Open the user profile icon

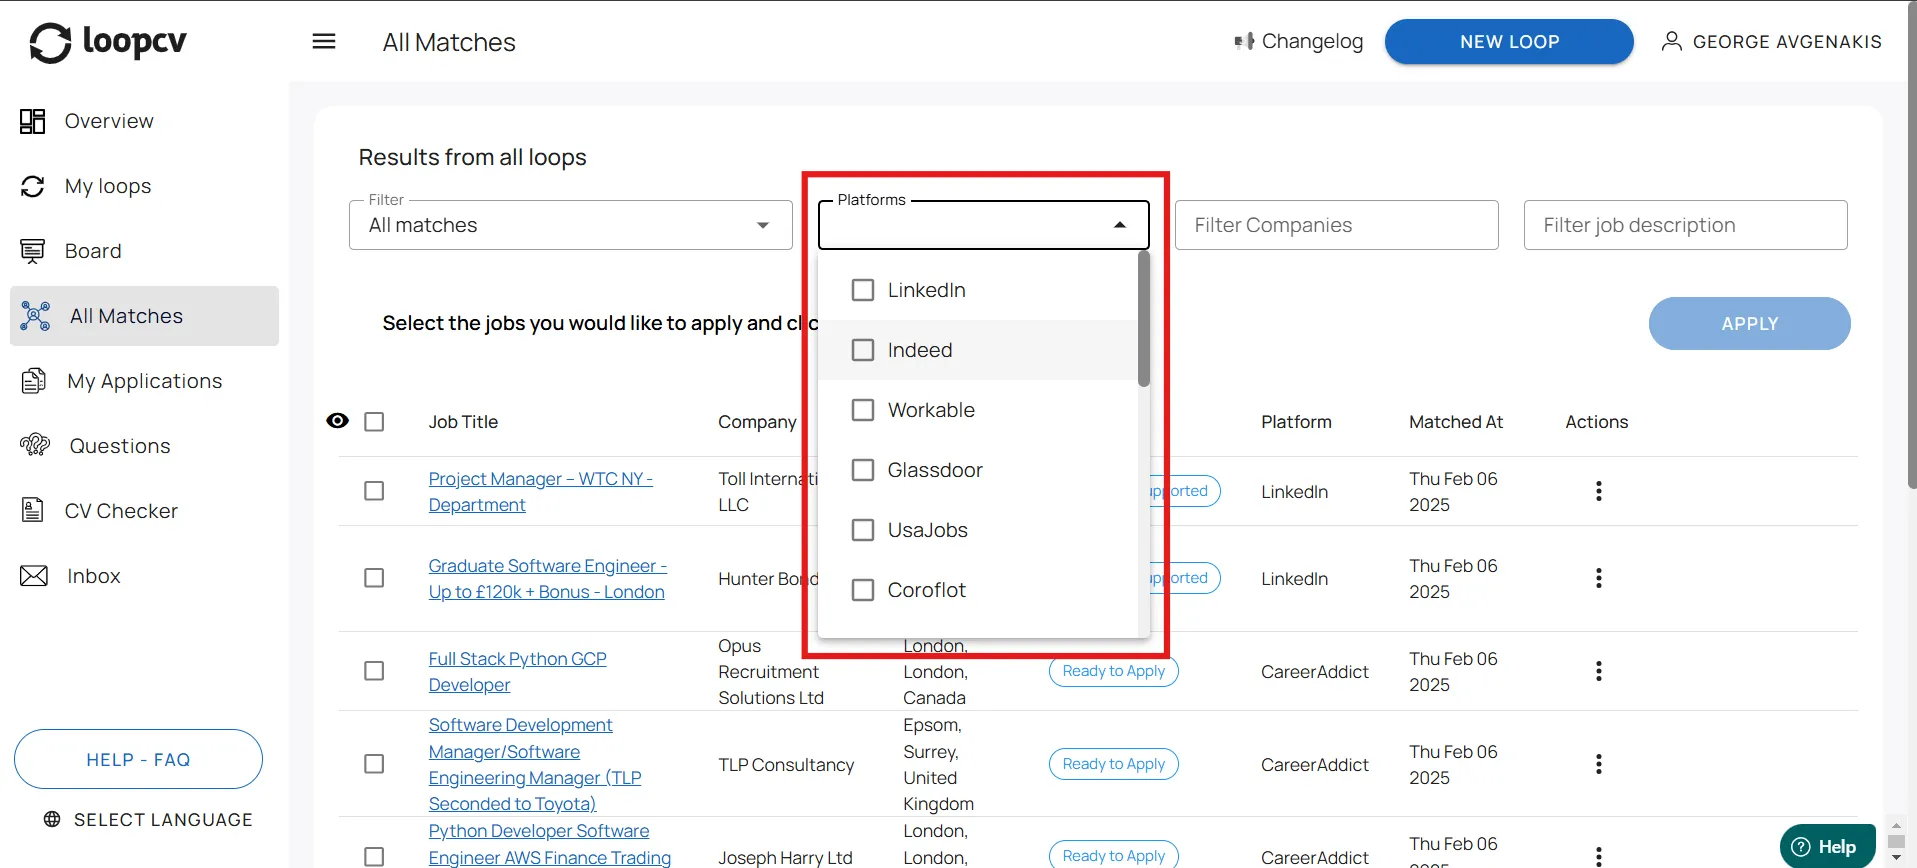click(1671, 42)
